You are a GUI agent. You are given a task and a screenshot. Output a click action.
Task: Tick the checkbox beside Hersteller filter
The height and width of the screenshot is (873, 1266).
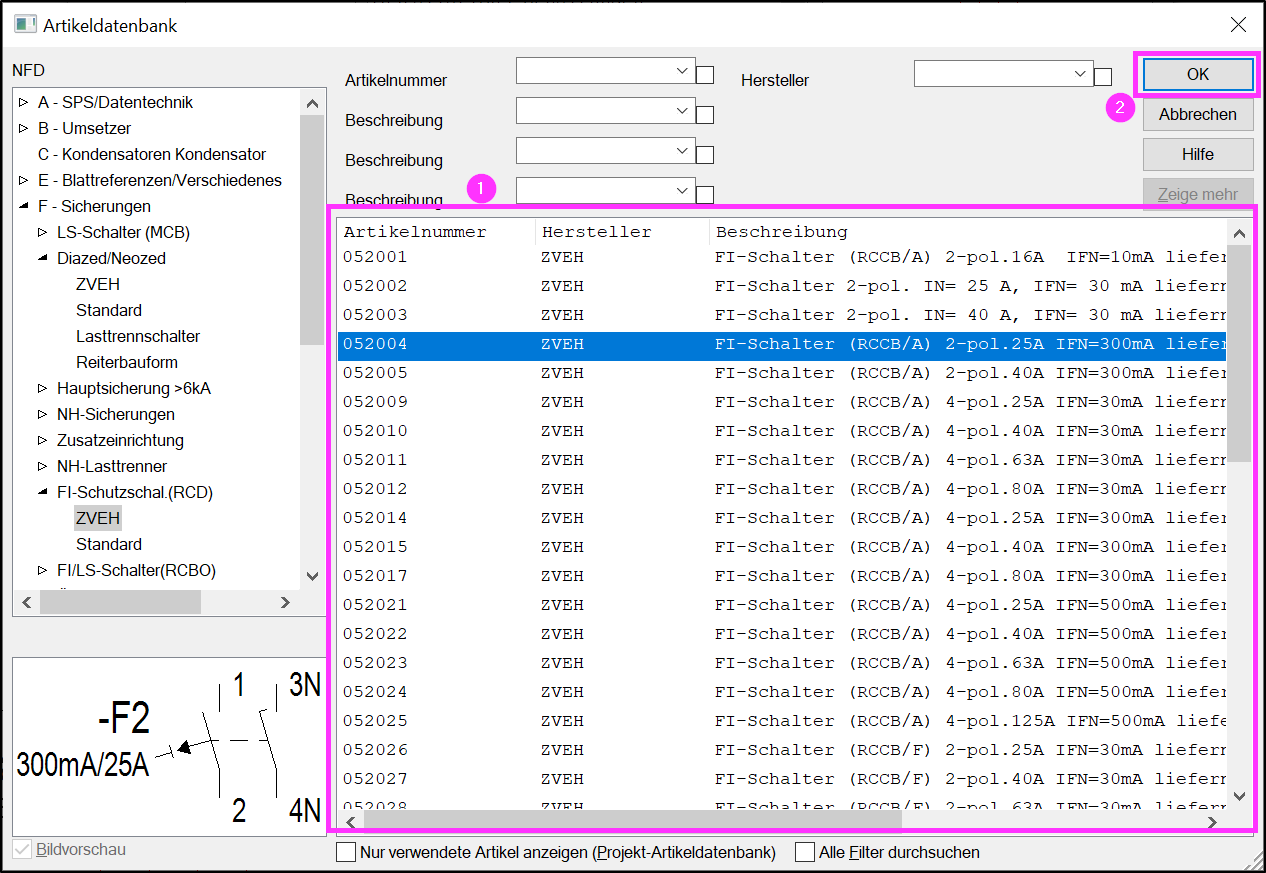point(1103,77)
